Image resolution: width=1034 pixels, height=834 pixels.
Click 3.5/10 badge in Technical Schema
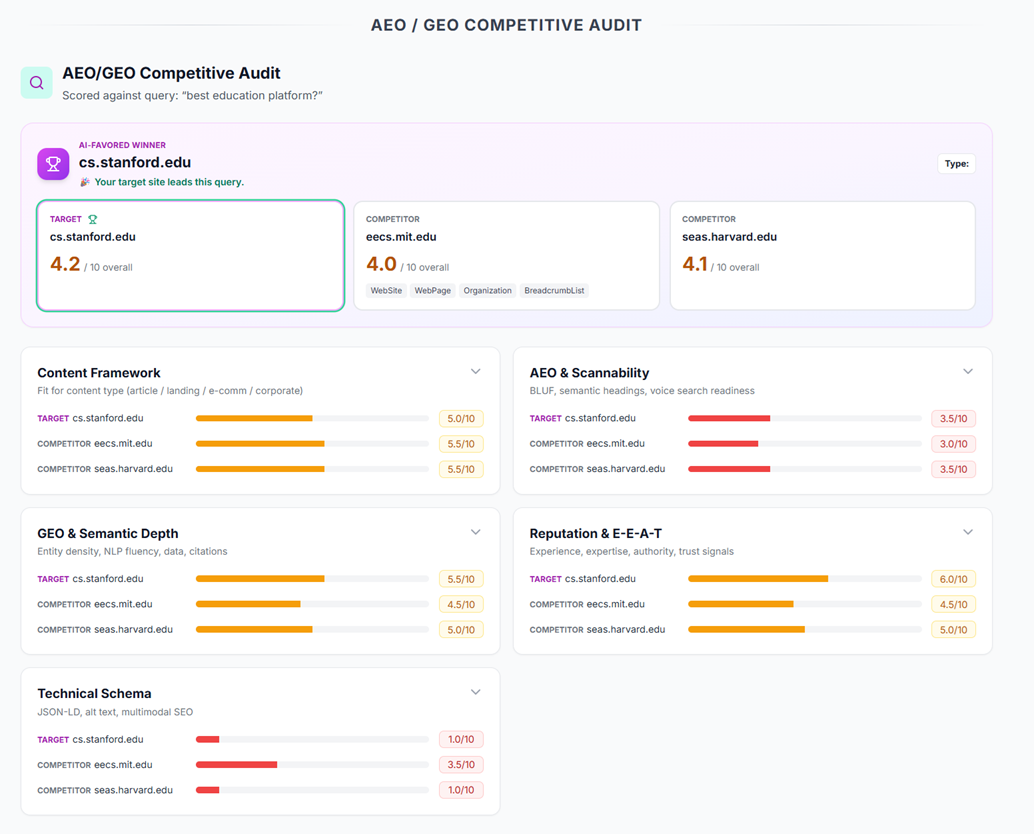coord(461,765)
